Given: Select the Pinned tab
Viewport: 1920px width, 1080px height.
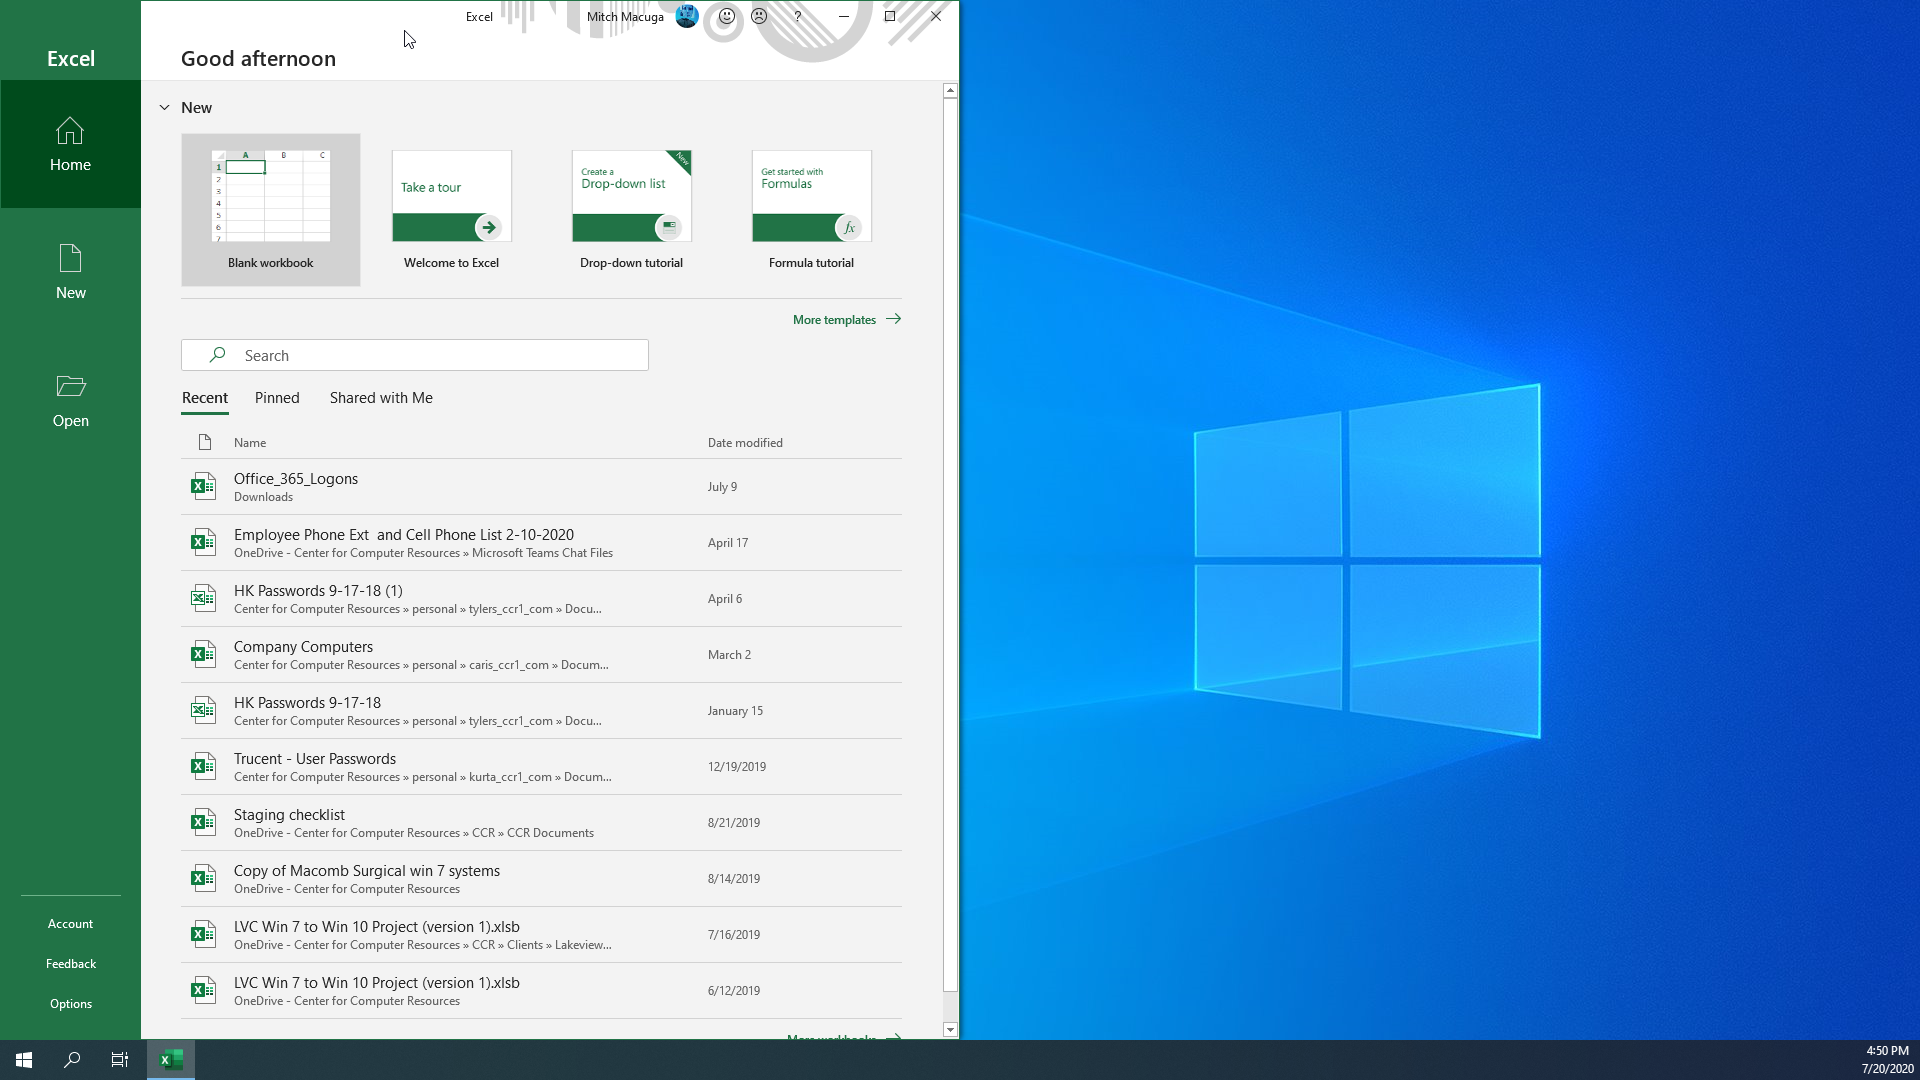Looking at the screenshot, I should 277,397.
